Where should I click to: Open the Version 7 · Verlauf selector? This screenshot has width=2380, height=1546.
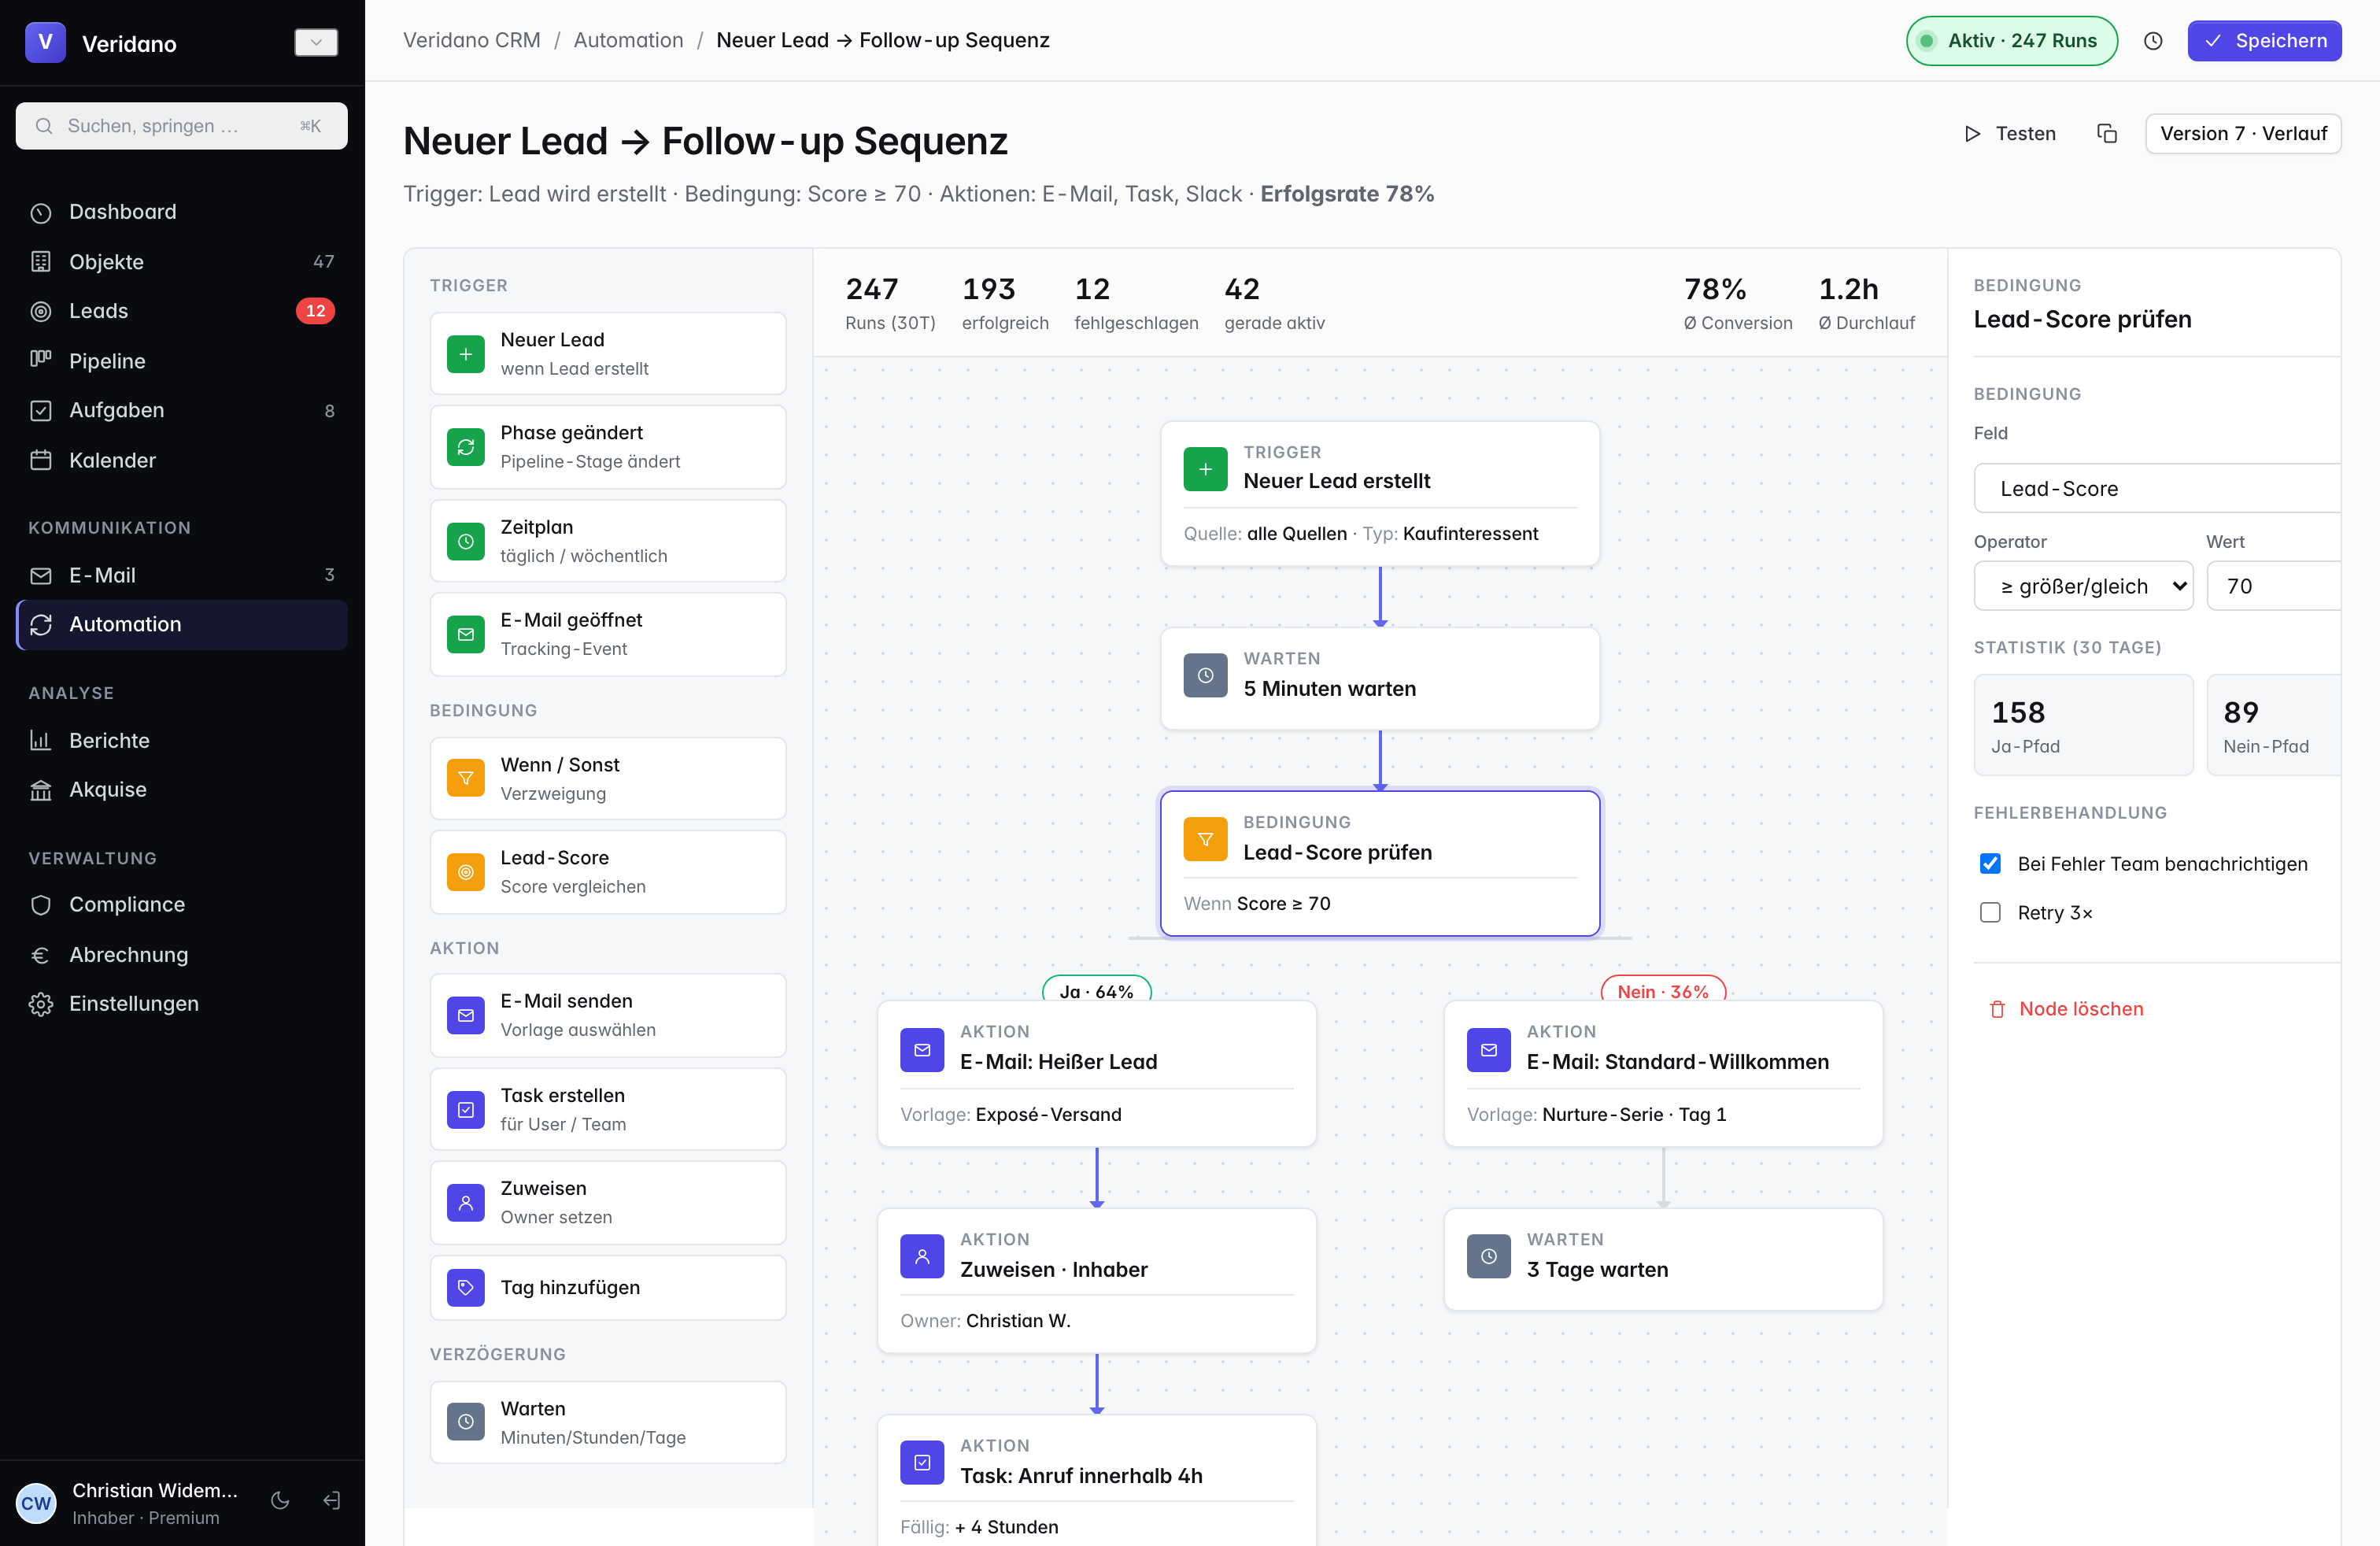coord(2242,133)
